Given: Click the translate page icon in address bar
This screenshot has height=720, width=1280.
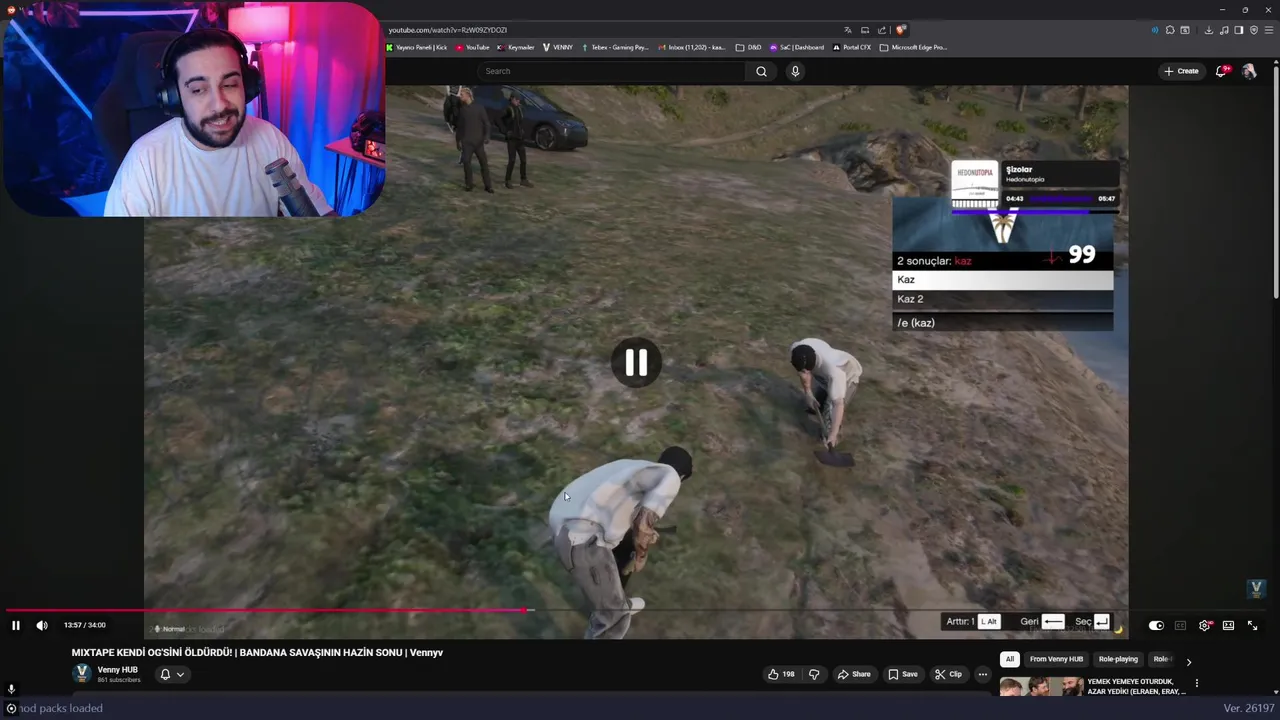Looking at the screenshot, I should coord(848,30).
